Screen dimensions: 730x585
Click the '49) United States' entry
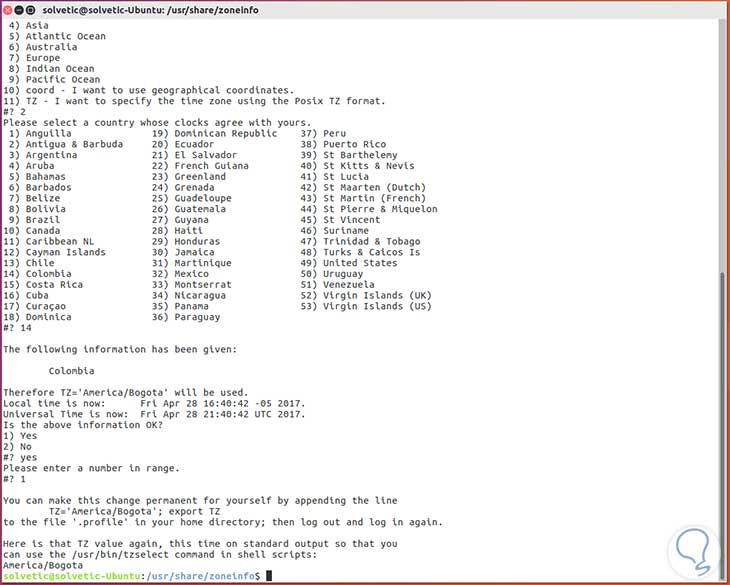[x=349, y=263]
